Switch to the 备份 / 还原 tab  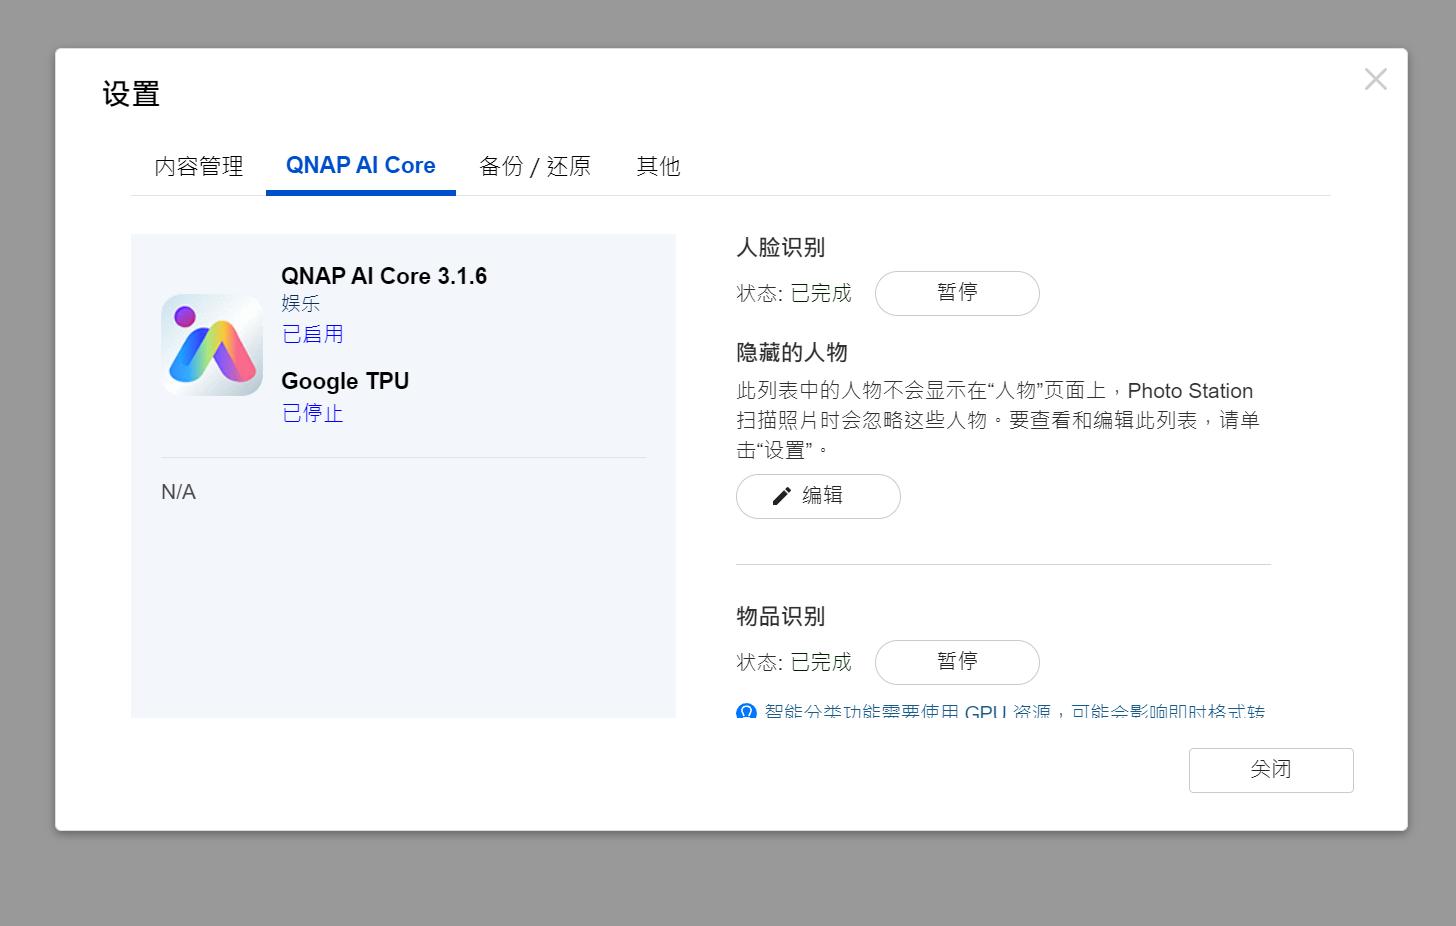point(535,166)
